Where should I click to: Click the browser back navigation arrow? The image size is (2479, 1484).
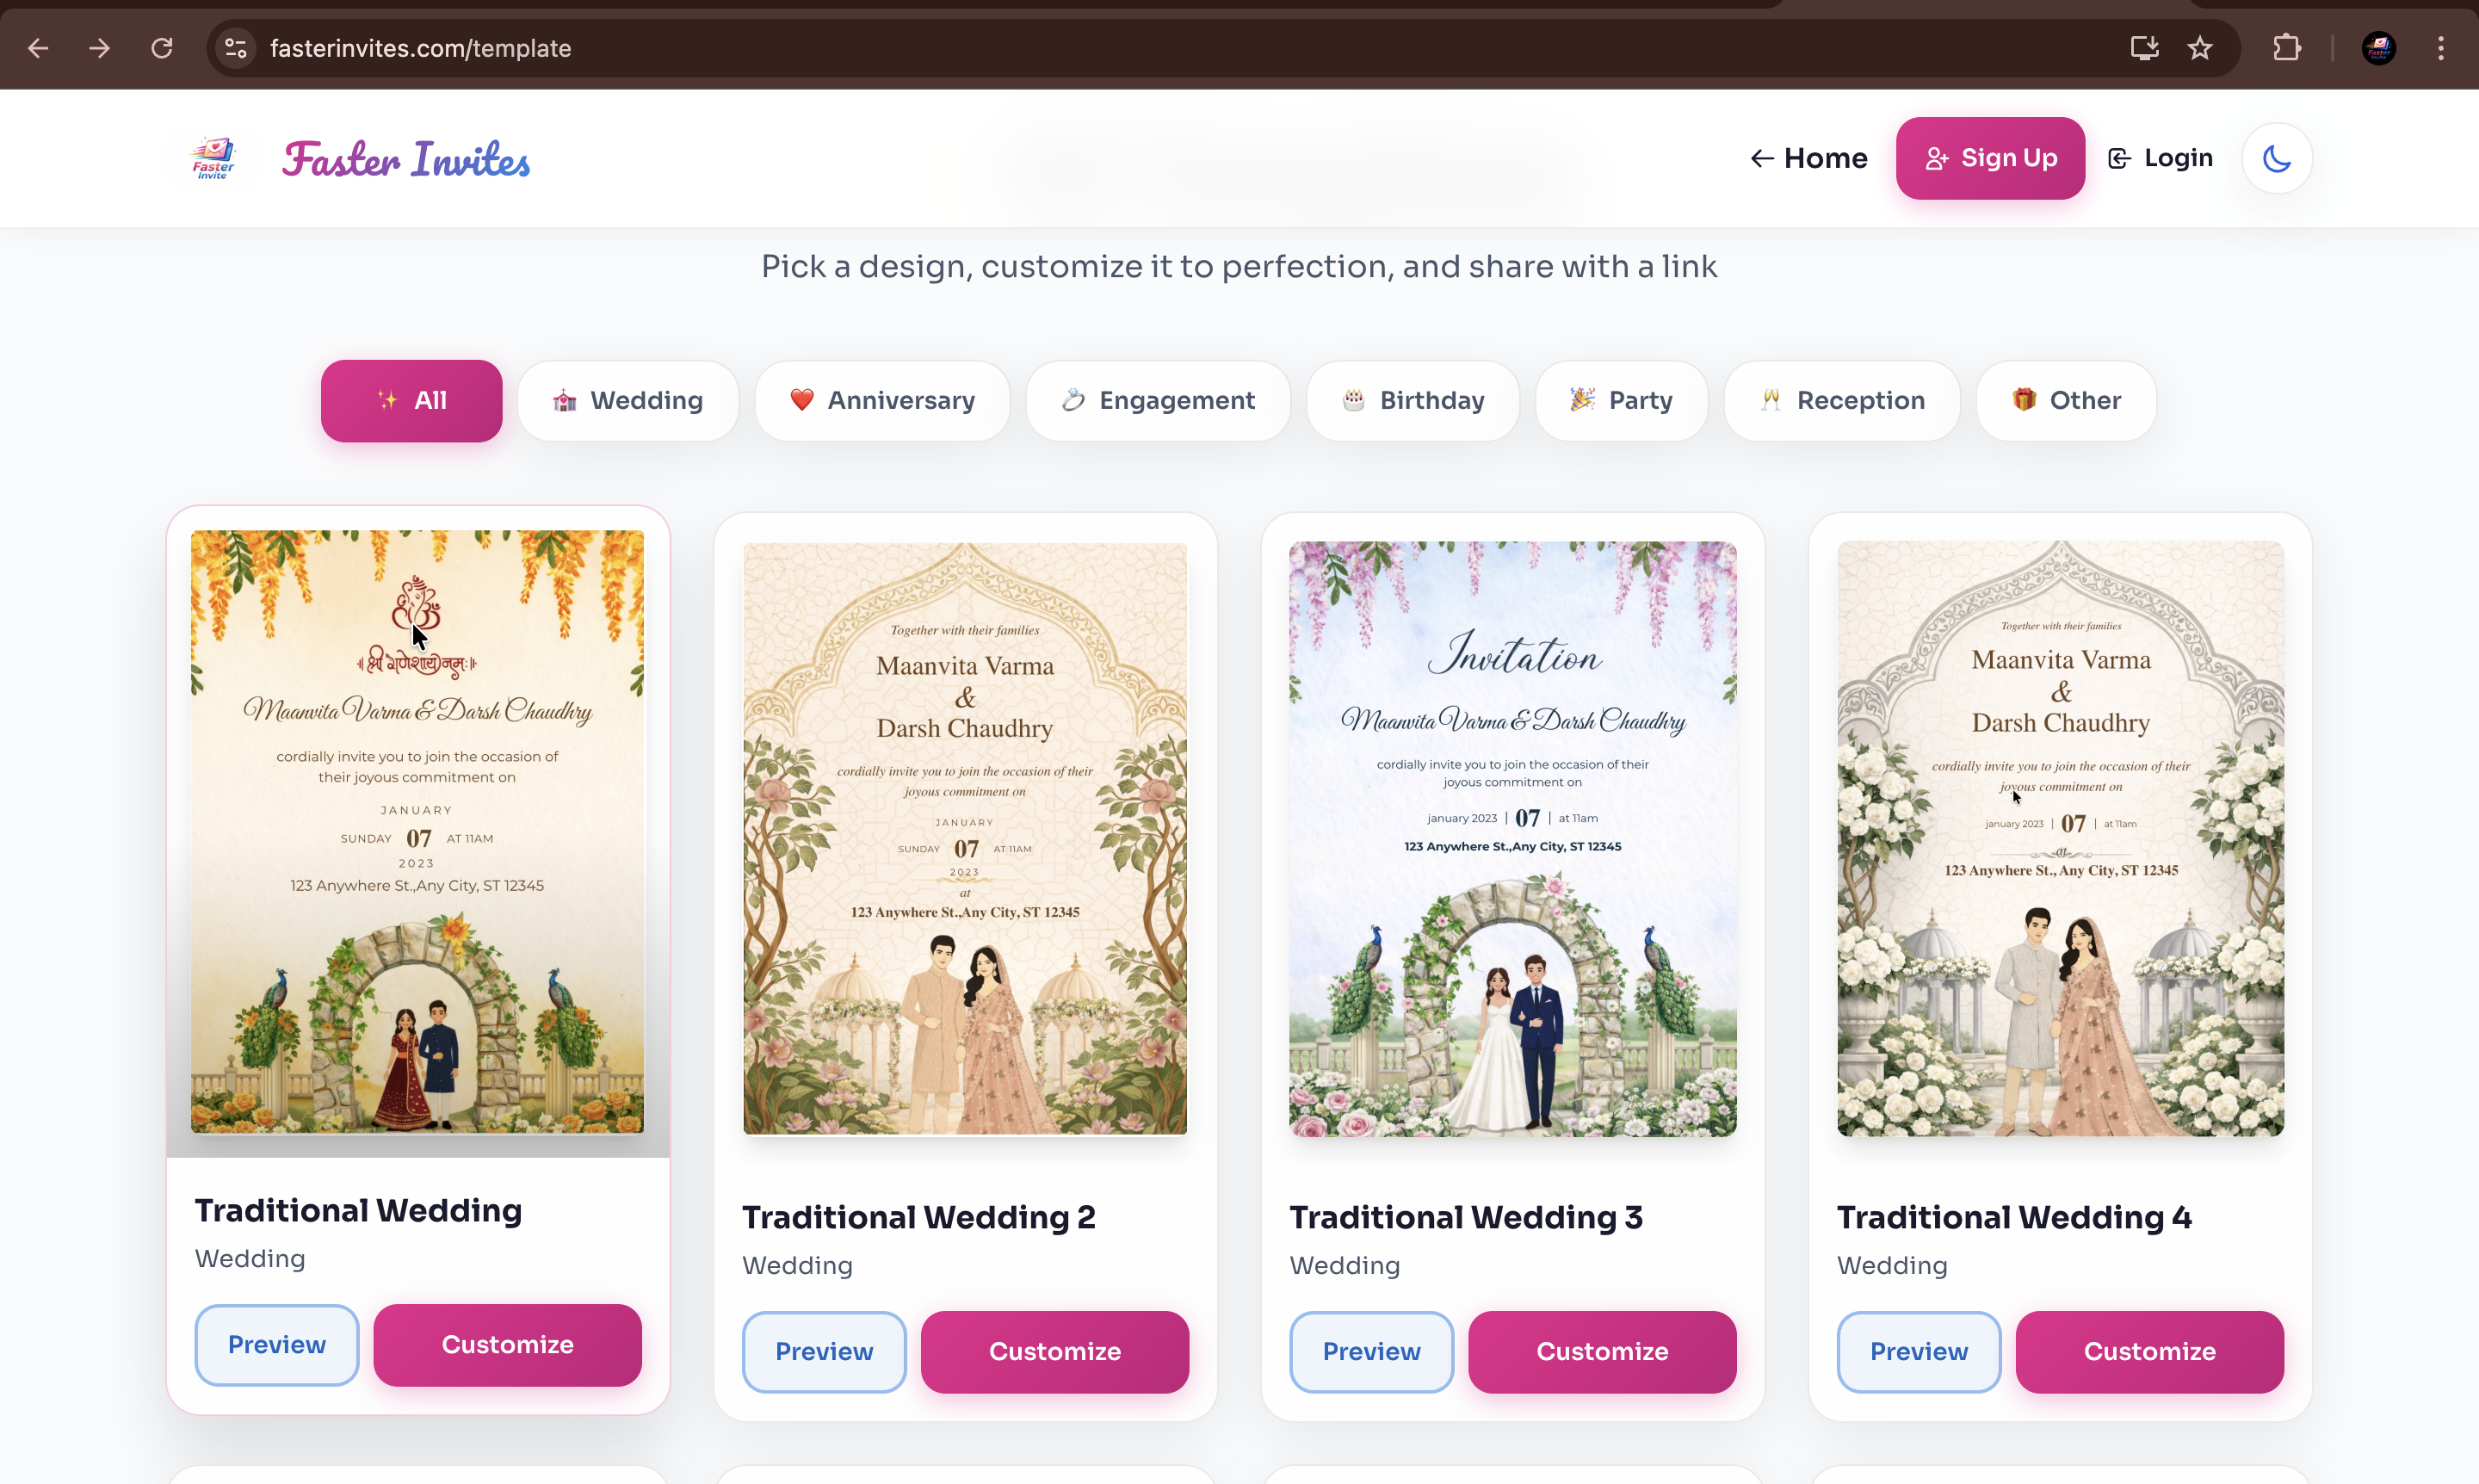point(38,48)
